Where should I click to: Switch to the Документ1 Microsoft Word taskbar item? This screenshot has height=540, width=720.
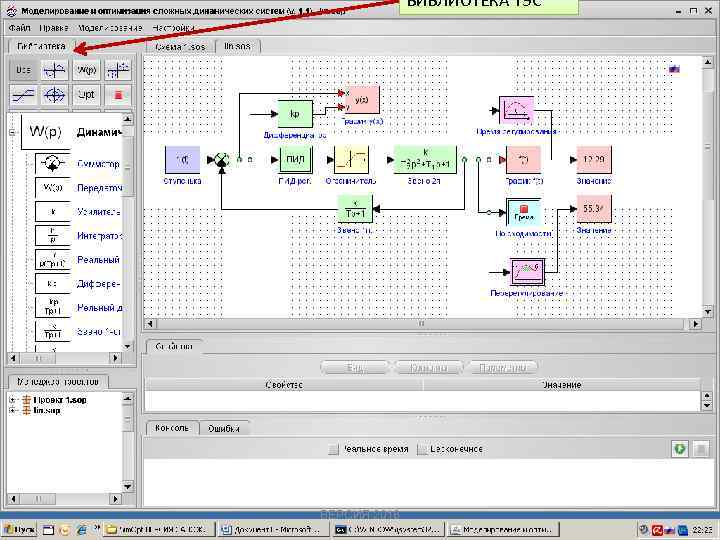273,530
